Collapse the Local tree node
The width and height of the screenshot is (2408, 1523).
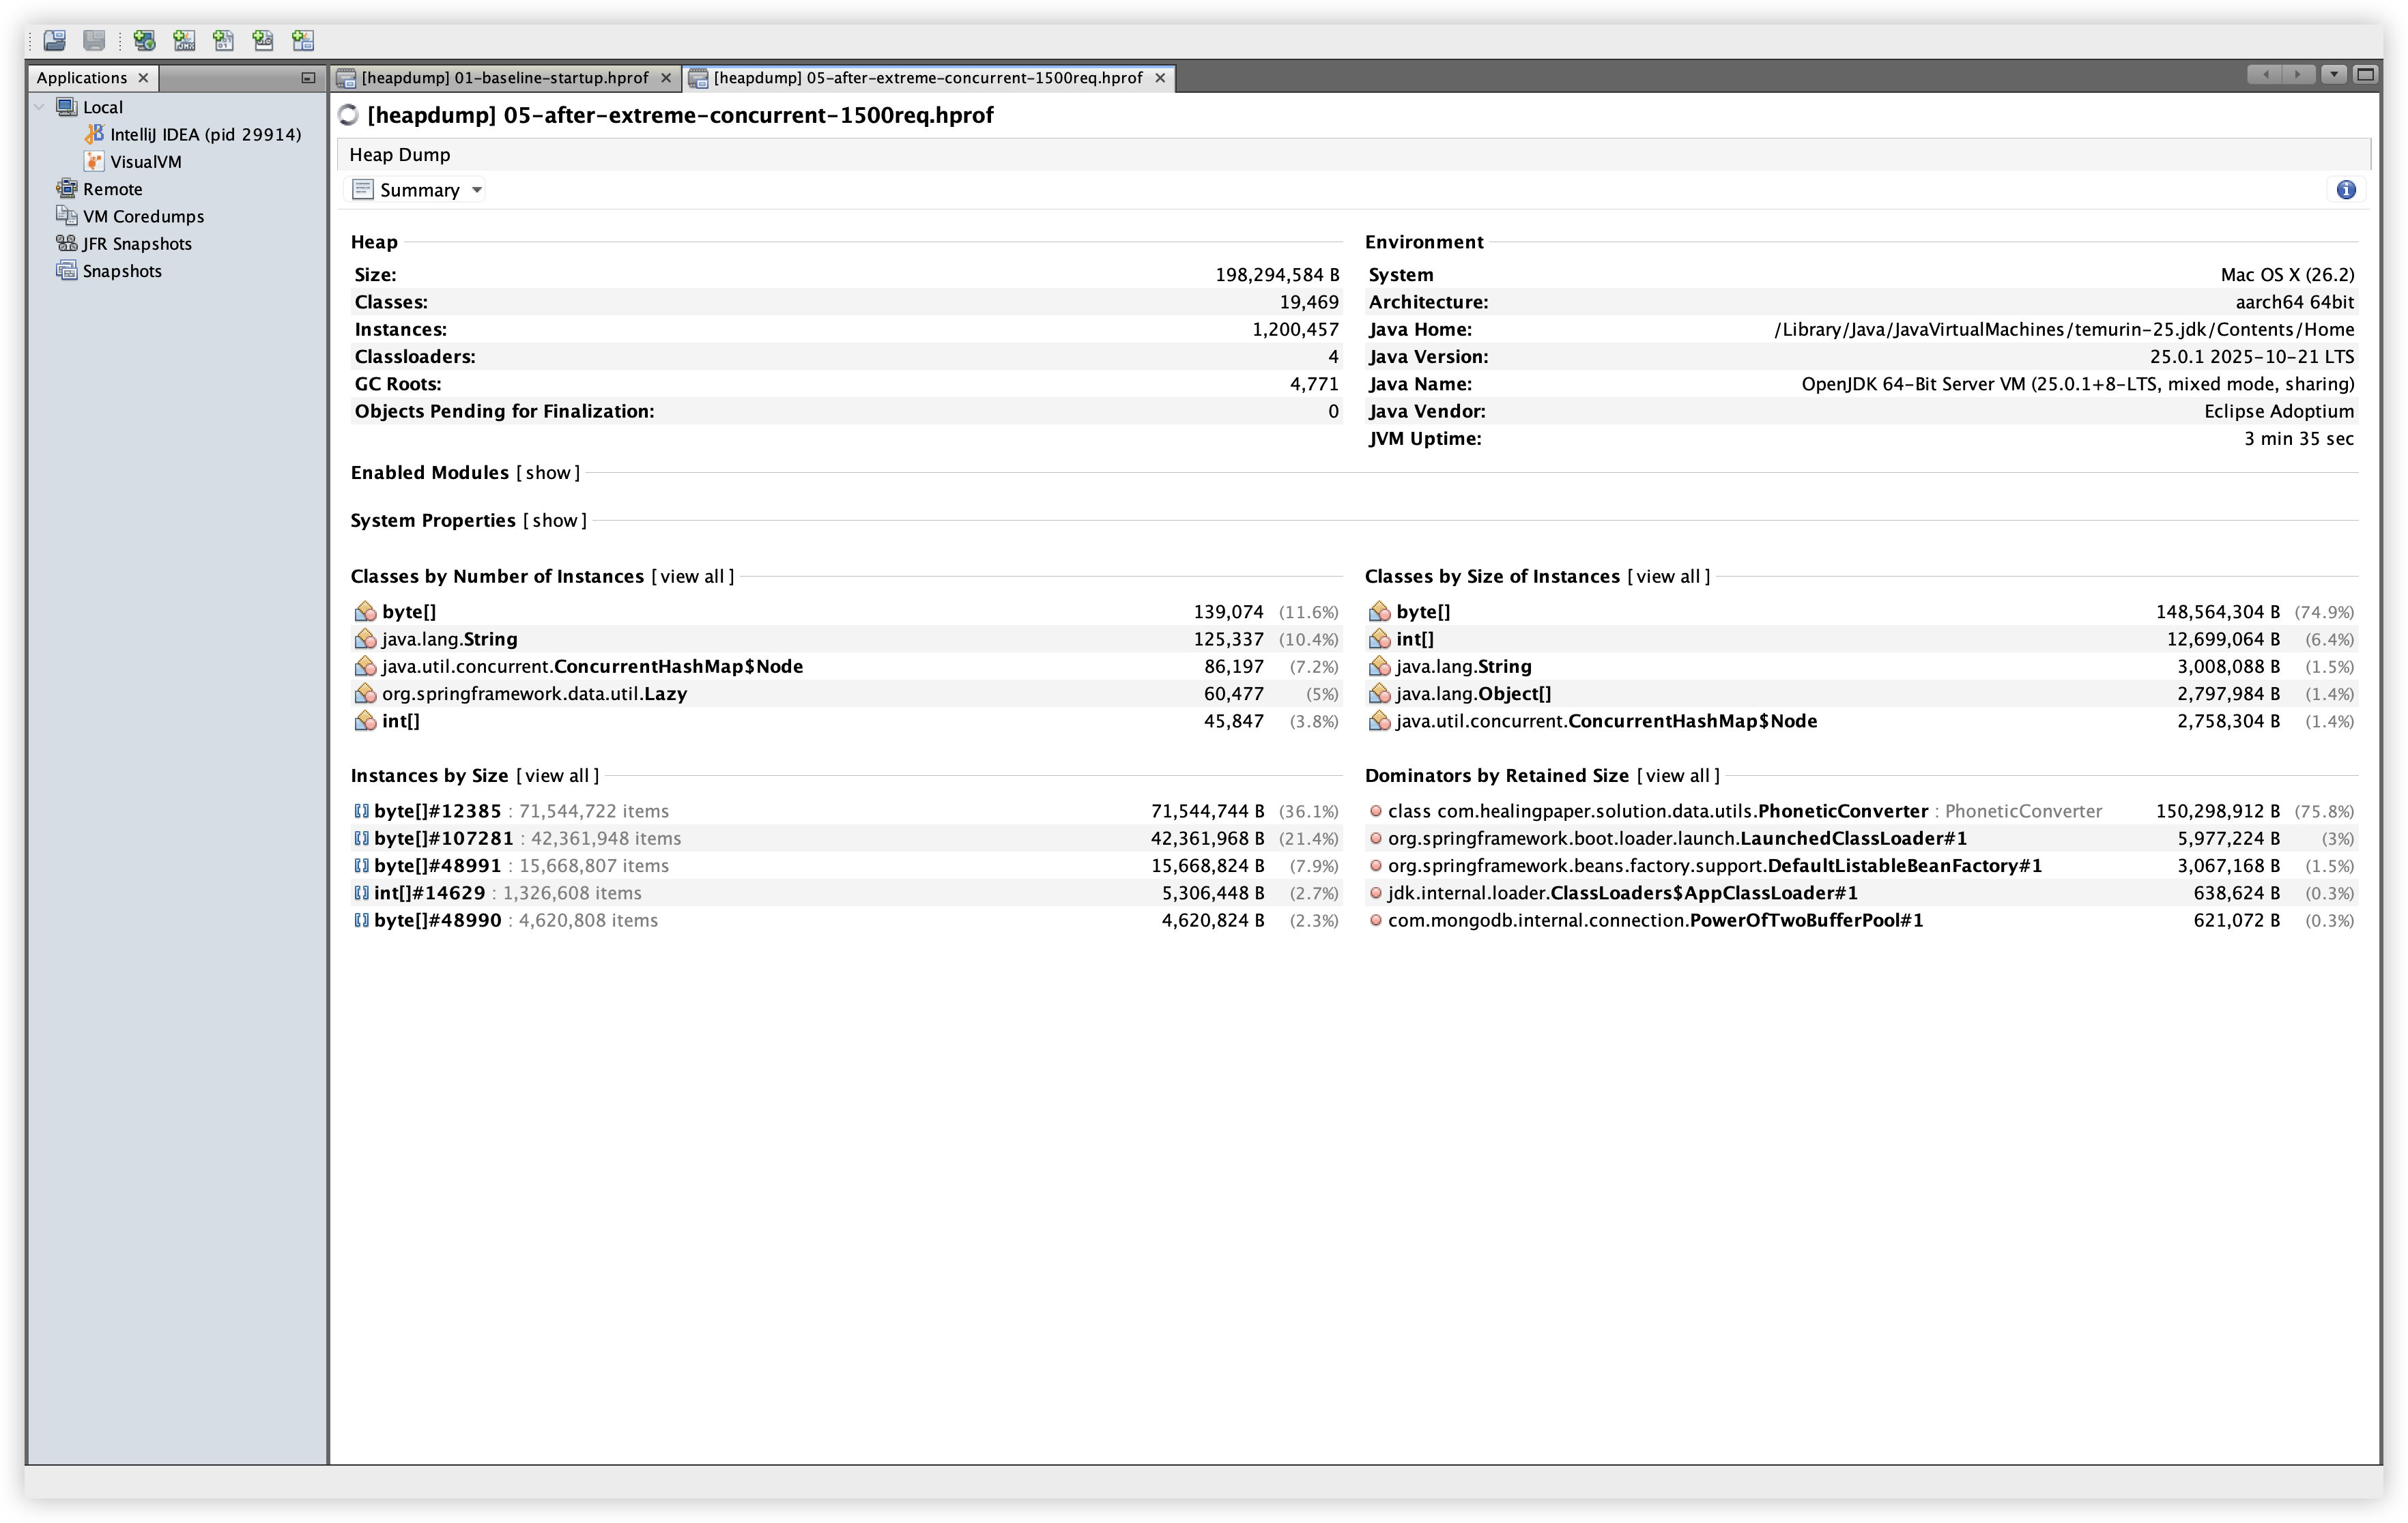click(x=40, y=107)
